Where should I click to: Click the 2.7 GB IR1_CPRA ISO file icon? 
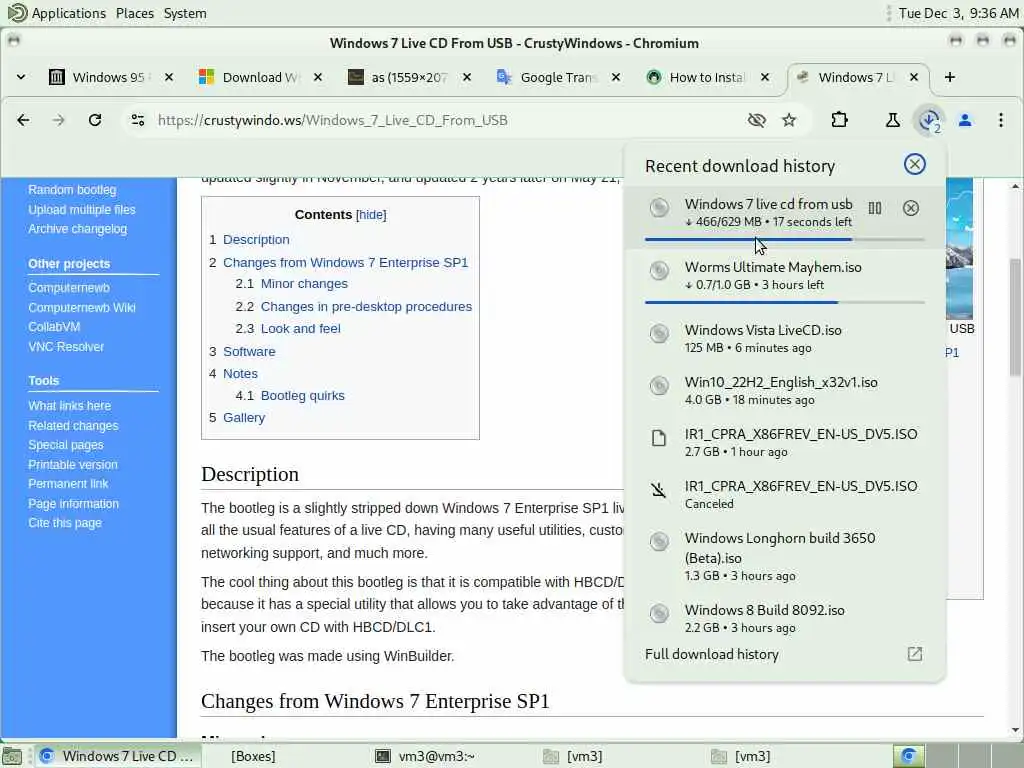(659, 438)
